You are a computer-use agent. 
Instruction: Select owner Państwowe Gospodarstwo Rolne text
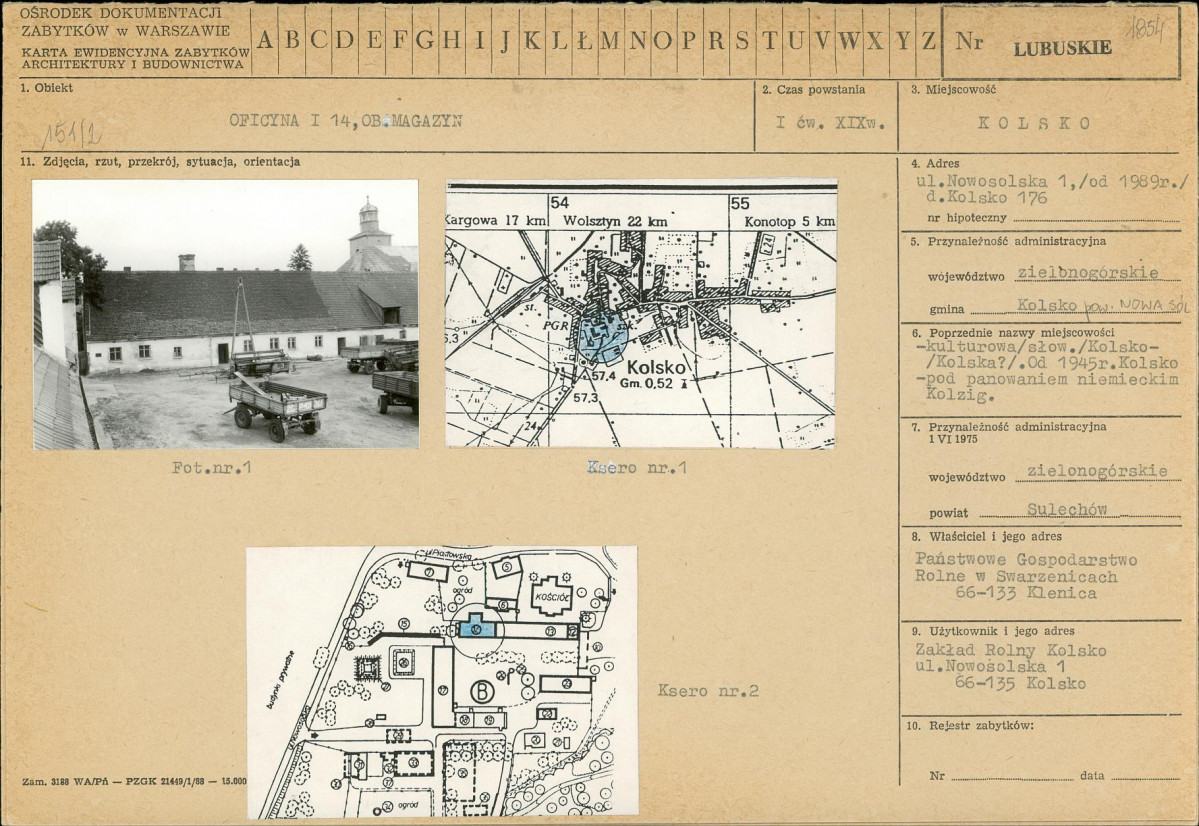coord(1025,568)
